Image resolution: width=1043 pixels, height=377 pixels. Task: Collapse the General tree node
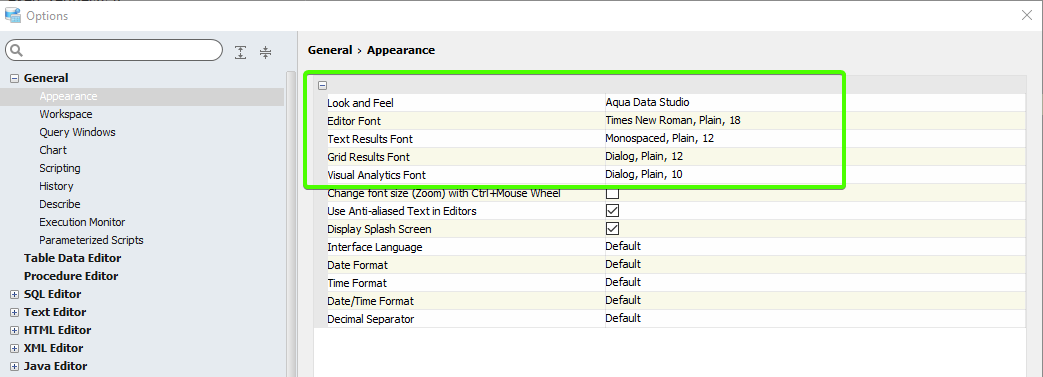coord(15,78)
